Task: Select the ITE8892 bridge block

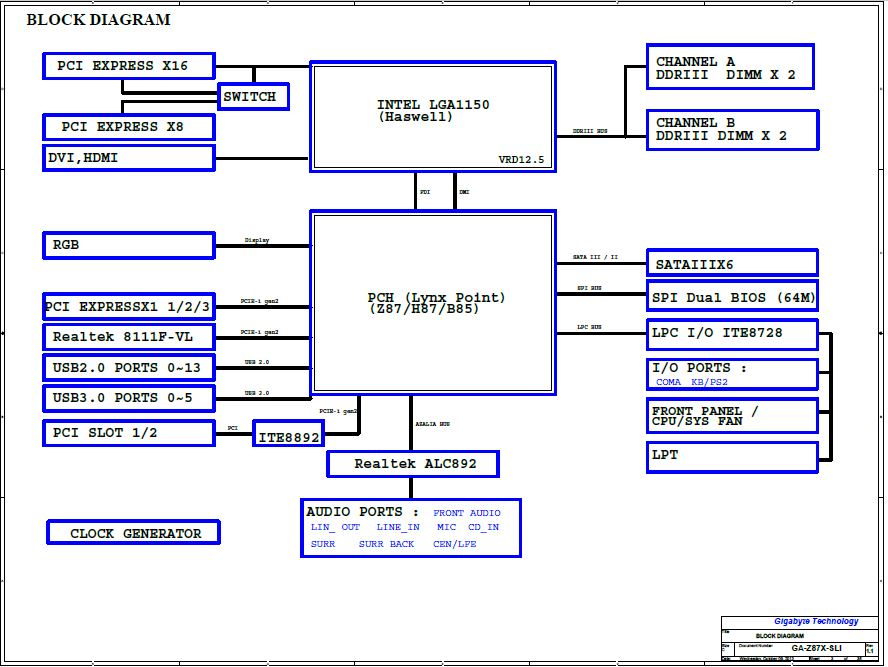Action: (x=289, y=438)
